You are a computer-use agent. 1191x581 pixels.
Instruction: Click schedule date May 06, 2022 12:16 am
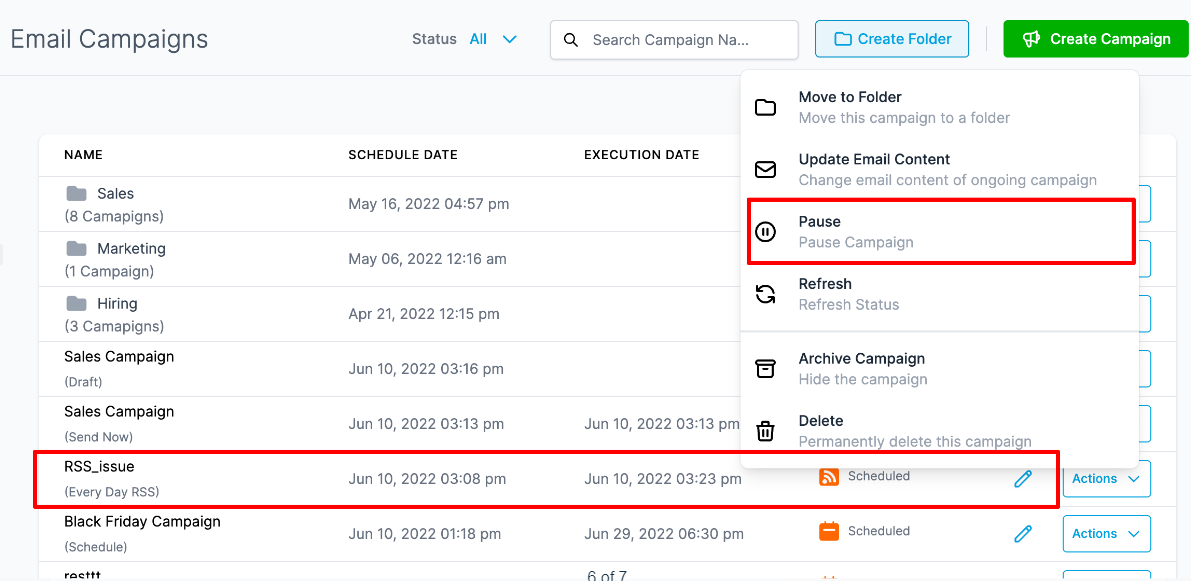coord(428,259)
